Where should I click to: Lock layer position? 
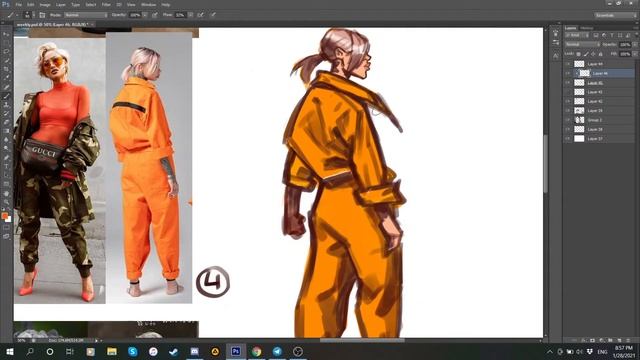593,54
